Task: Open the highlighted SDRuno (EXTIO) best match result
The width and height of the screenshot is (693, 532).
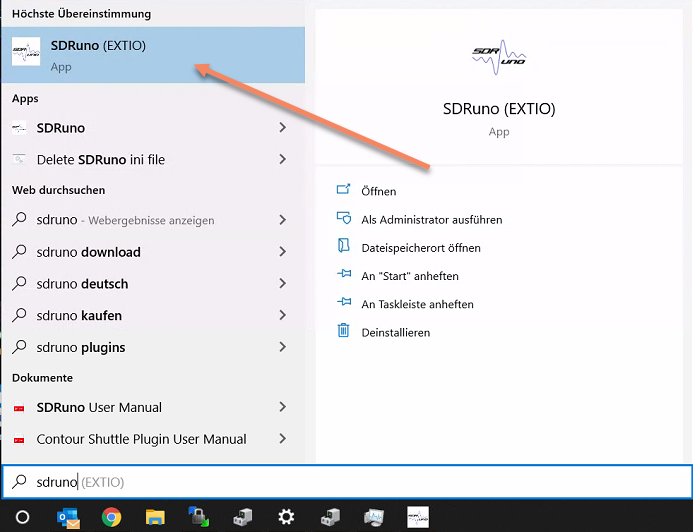Action: click(x=153, y=55)
